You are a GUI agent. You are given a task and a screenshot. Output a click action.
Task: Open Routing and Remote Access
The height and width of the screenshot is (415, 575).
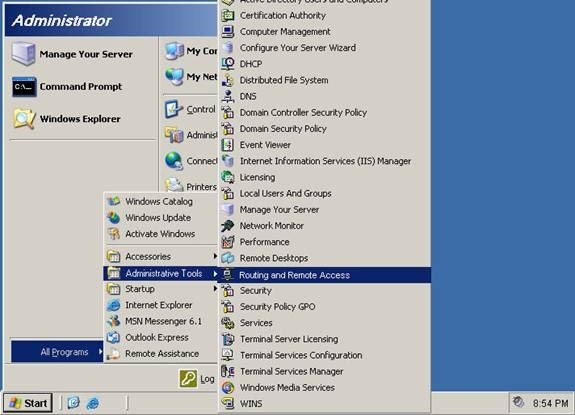(x=325, y=275)
